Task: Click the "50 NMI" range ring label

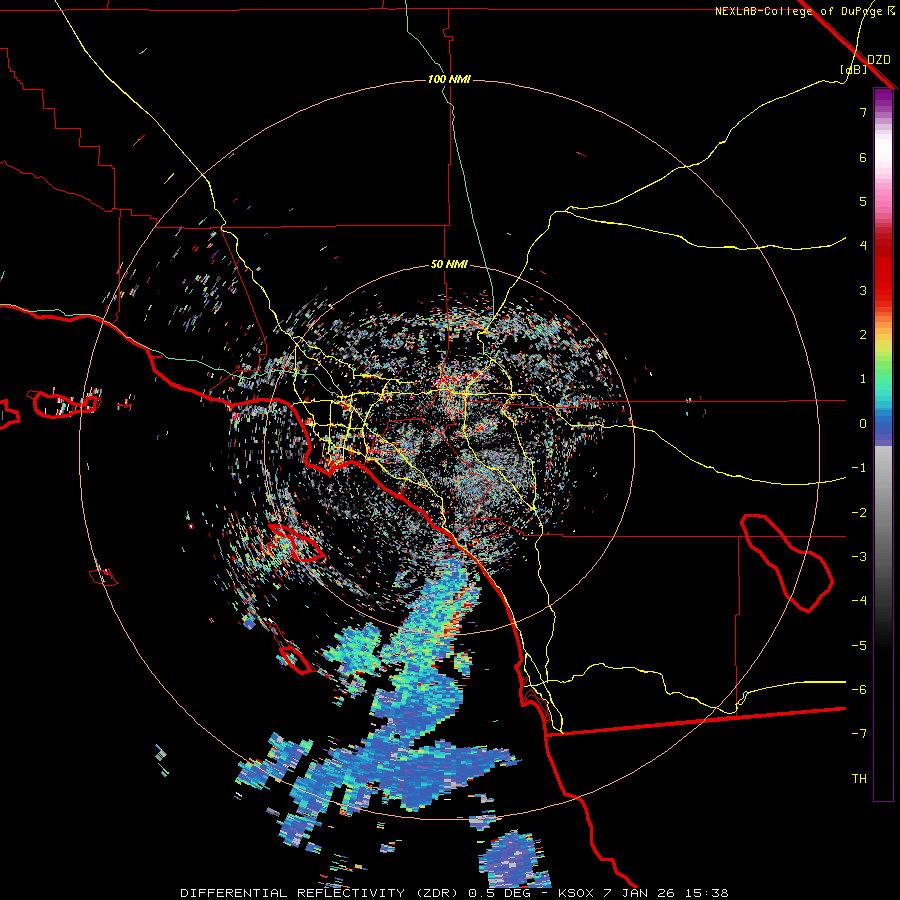Action: click(449, 265)
